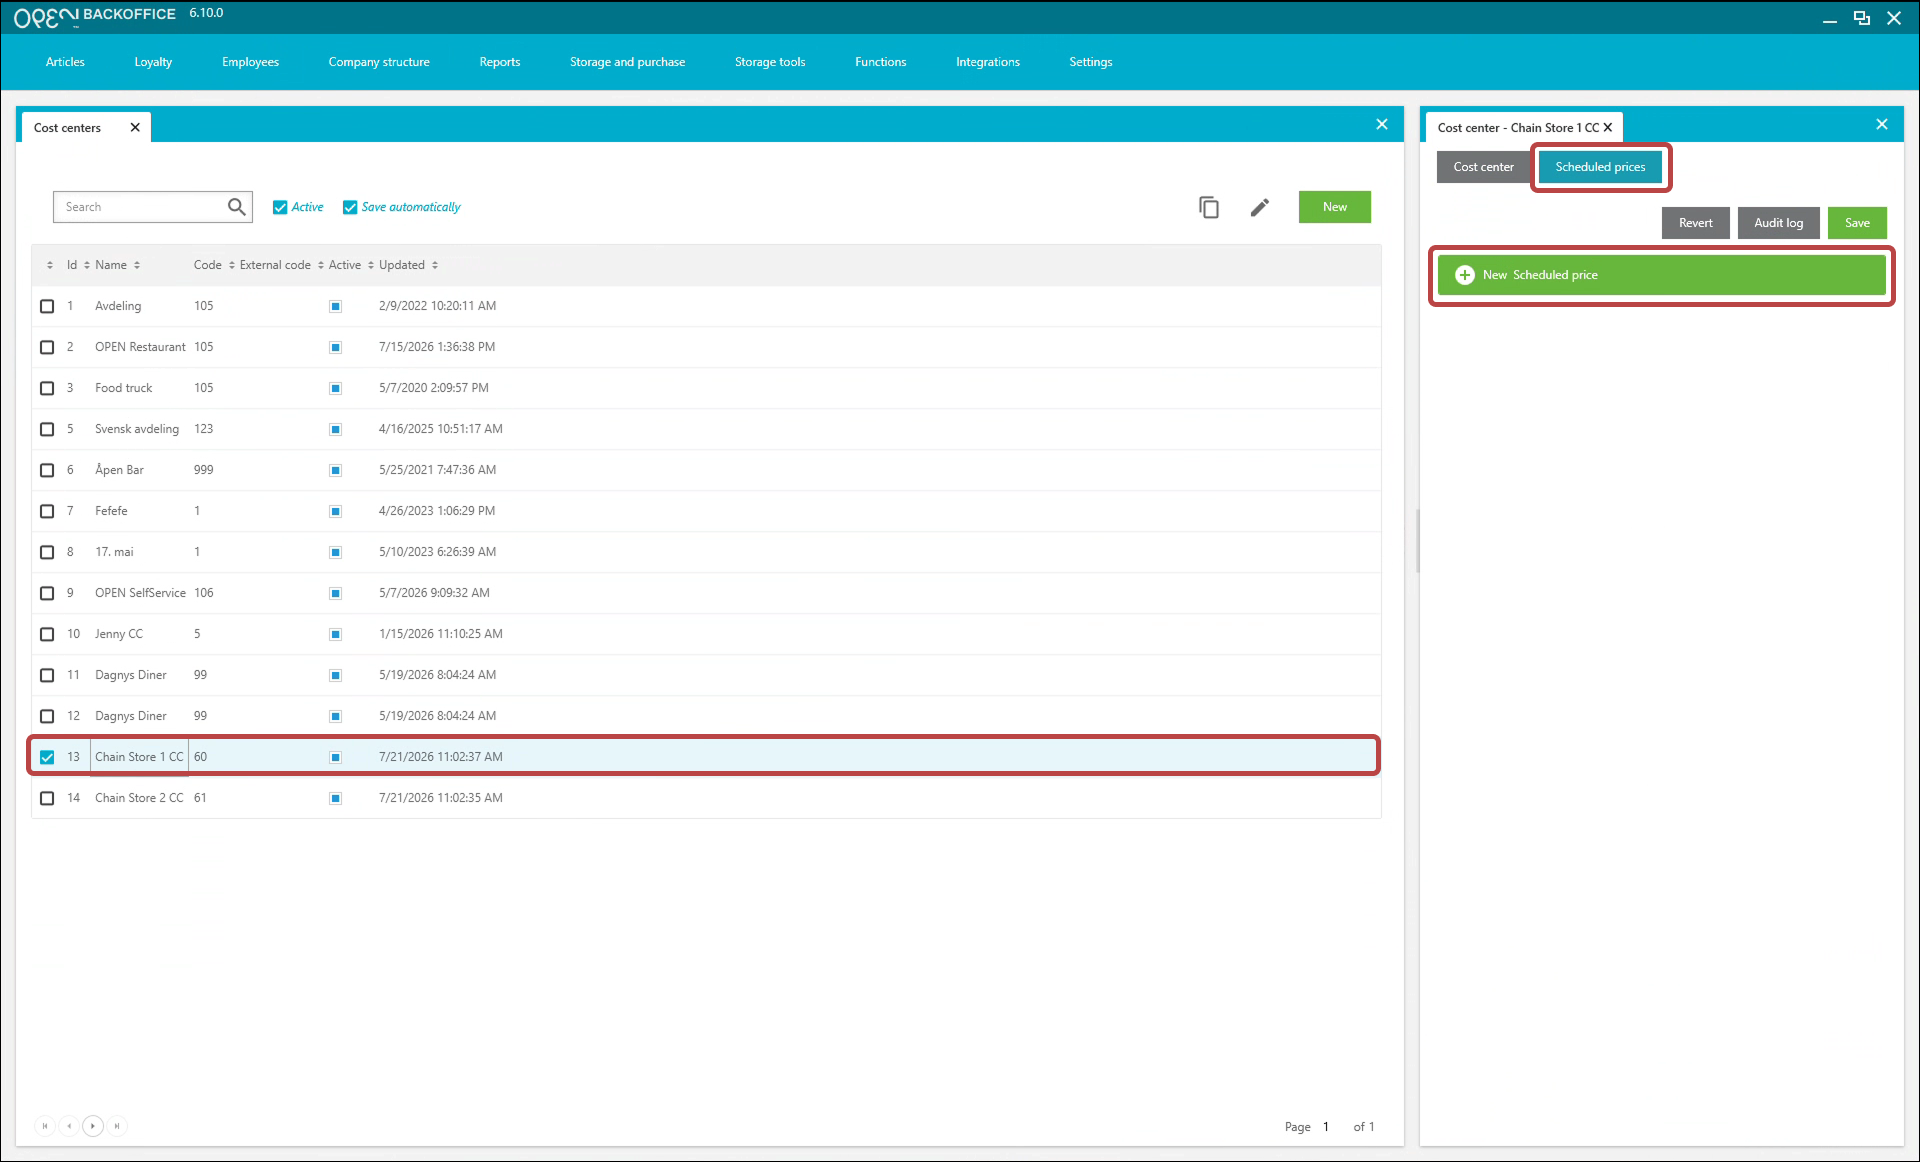Click the pencil edit icon

coord(1260,207)
